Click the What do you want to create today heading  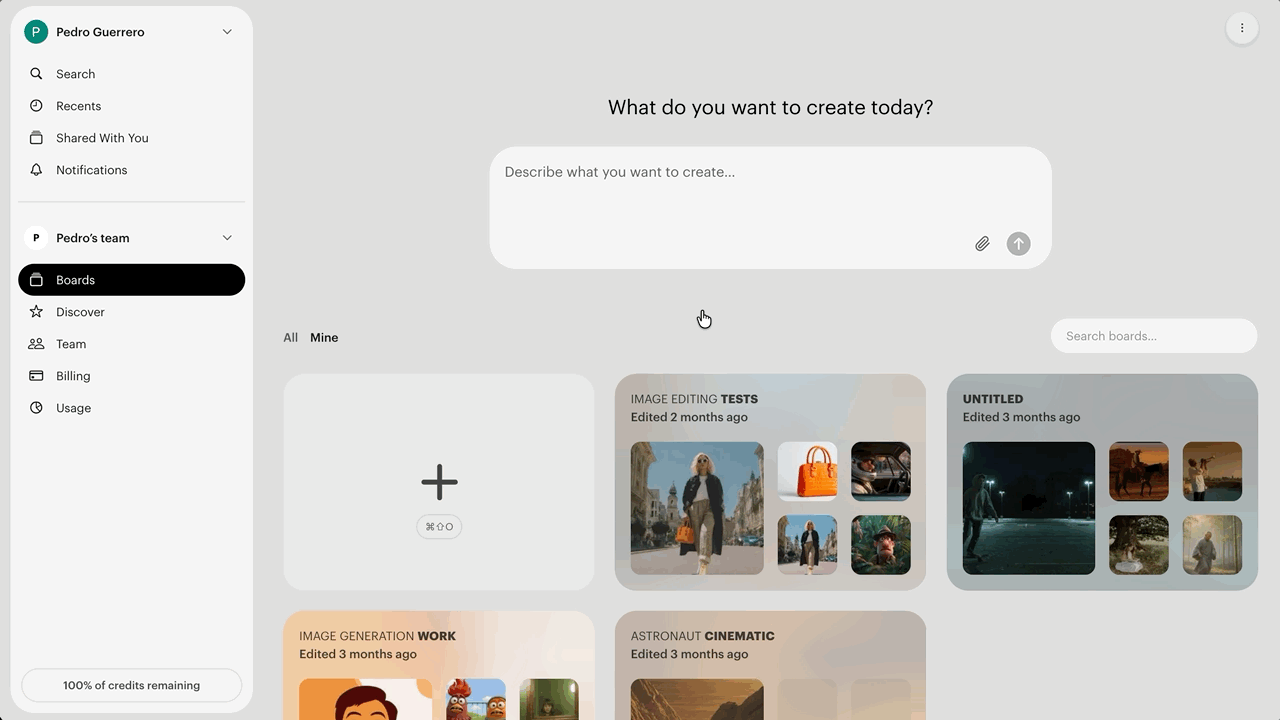point(770,108)
